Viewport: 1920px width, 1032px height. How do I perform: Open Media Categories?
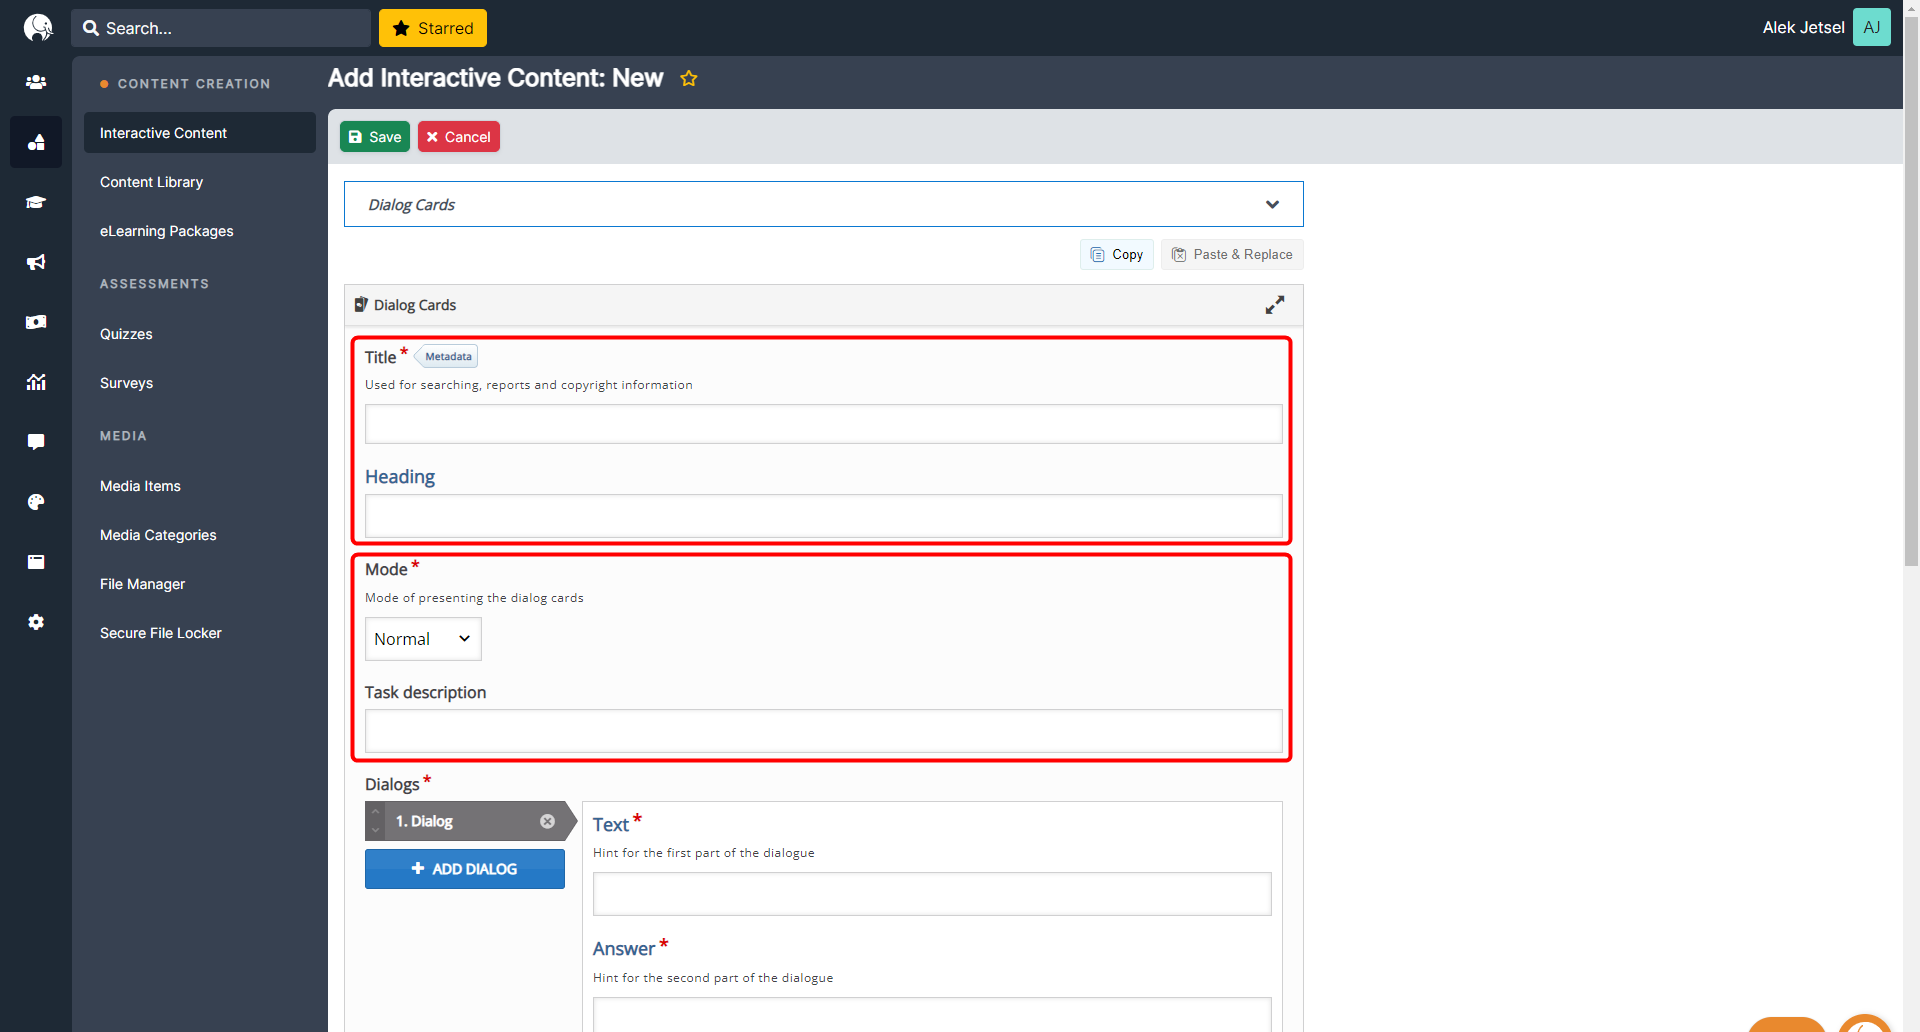(x=158, y=535)
